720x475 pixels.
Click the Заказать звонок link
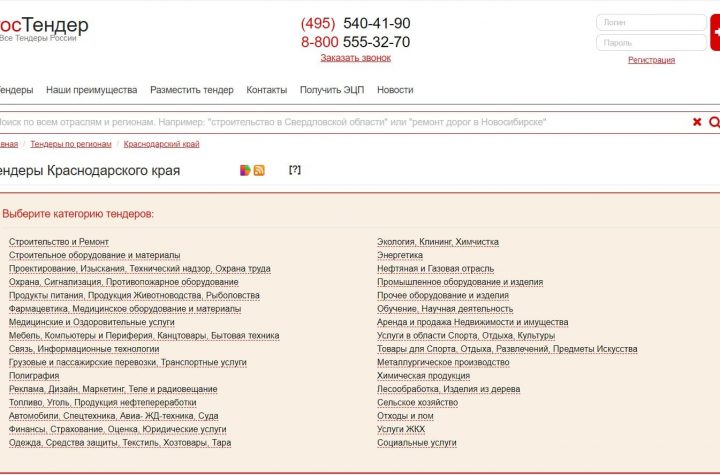tap(355, 58)
